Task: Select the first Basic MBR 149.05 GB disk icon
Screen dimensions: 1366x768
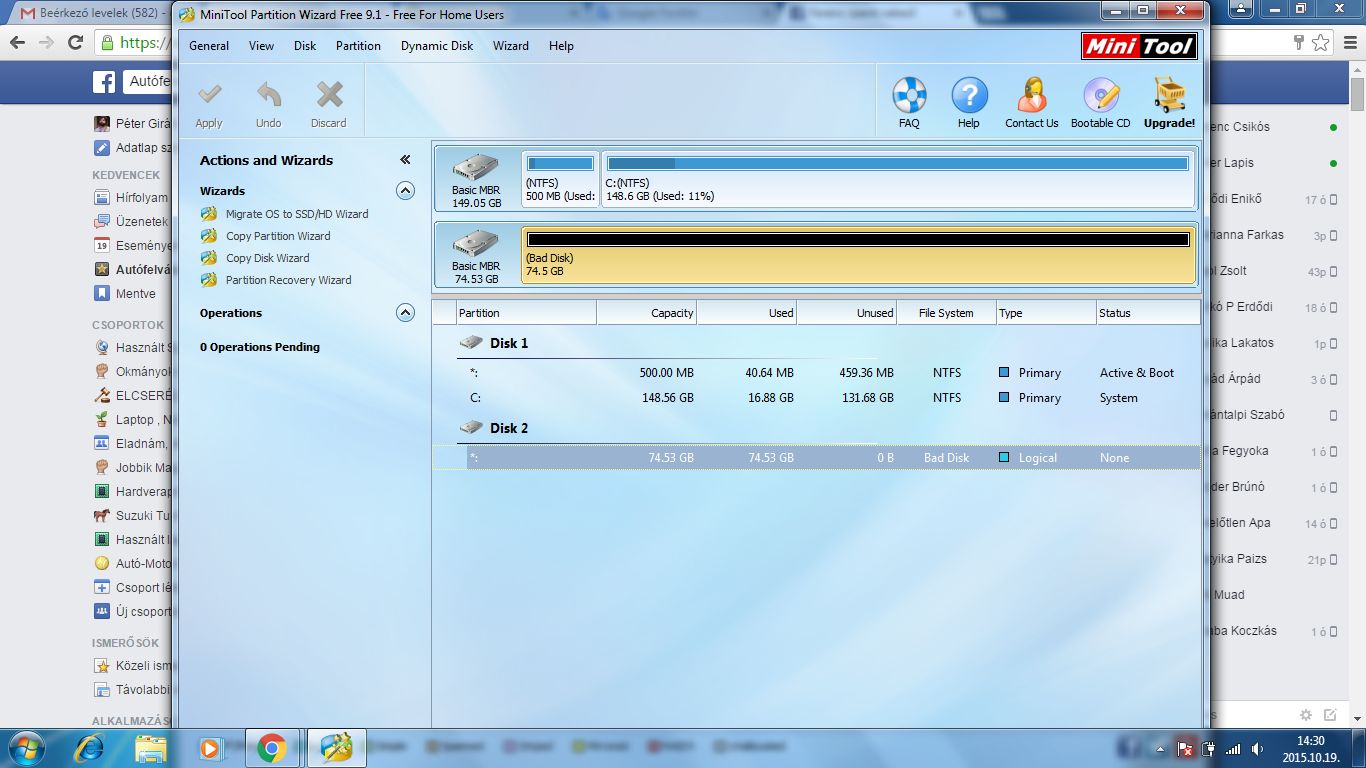Action: [476, 167]
